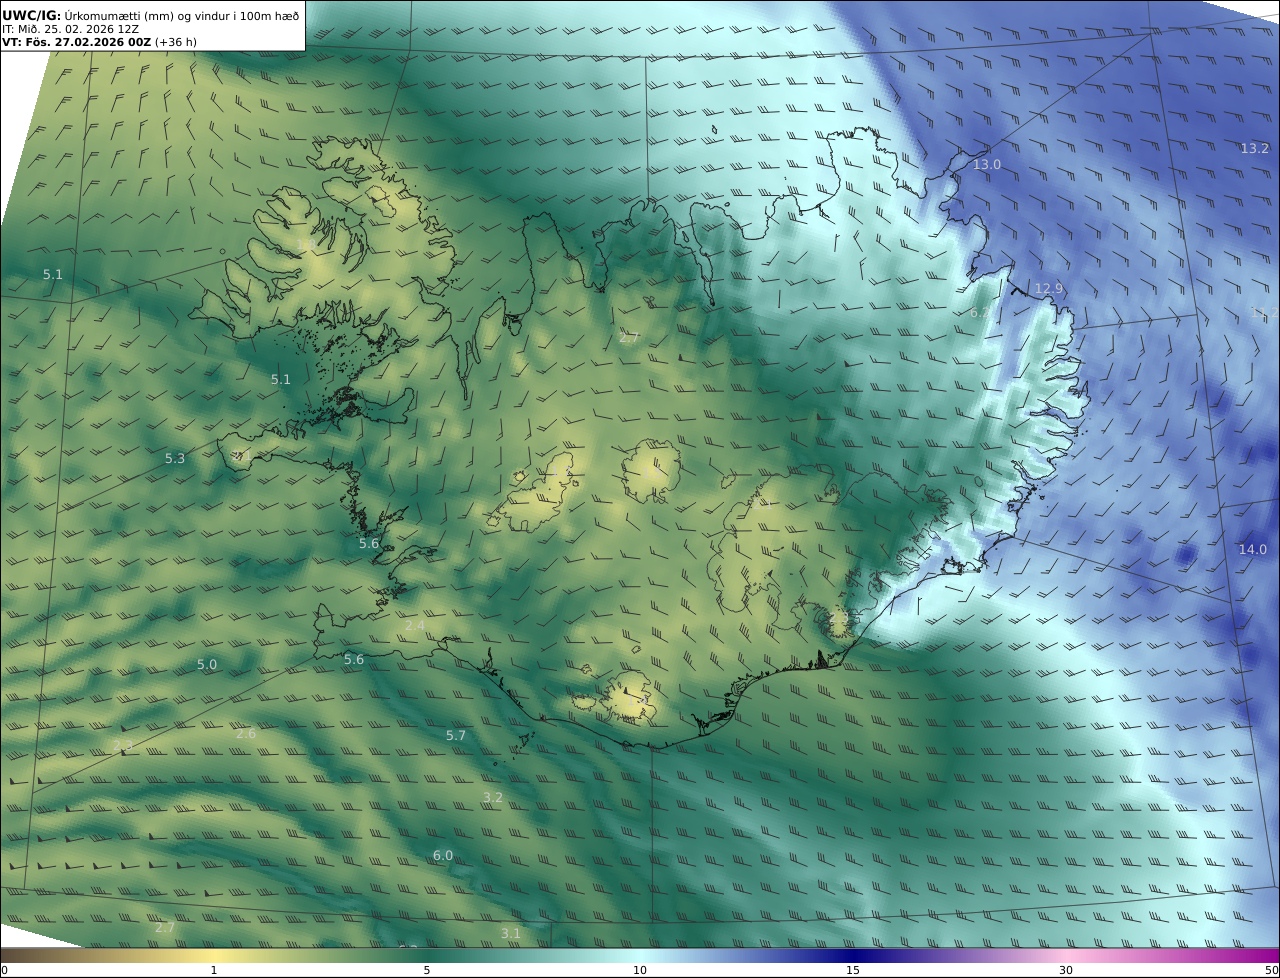Click the UWC/IG Úrkomumætti title text
Screen dimensions: 1280x978
[x=150, y=15]
